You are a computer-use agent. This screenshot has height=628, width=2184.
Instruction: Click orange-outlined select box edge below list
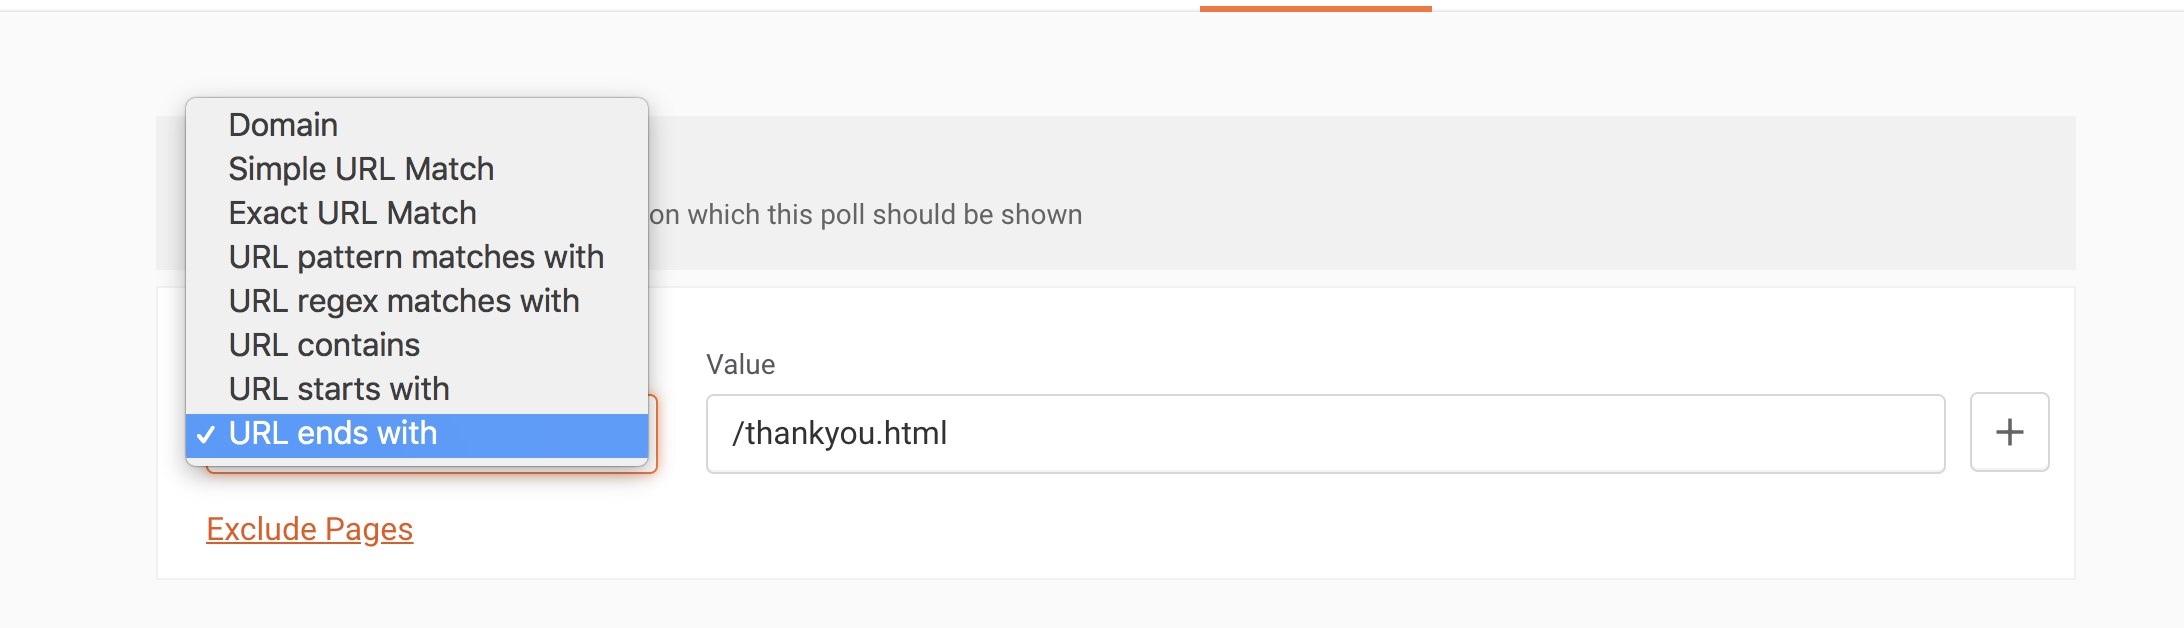tap(430, 469)
